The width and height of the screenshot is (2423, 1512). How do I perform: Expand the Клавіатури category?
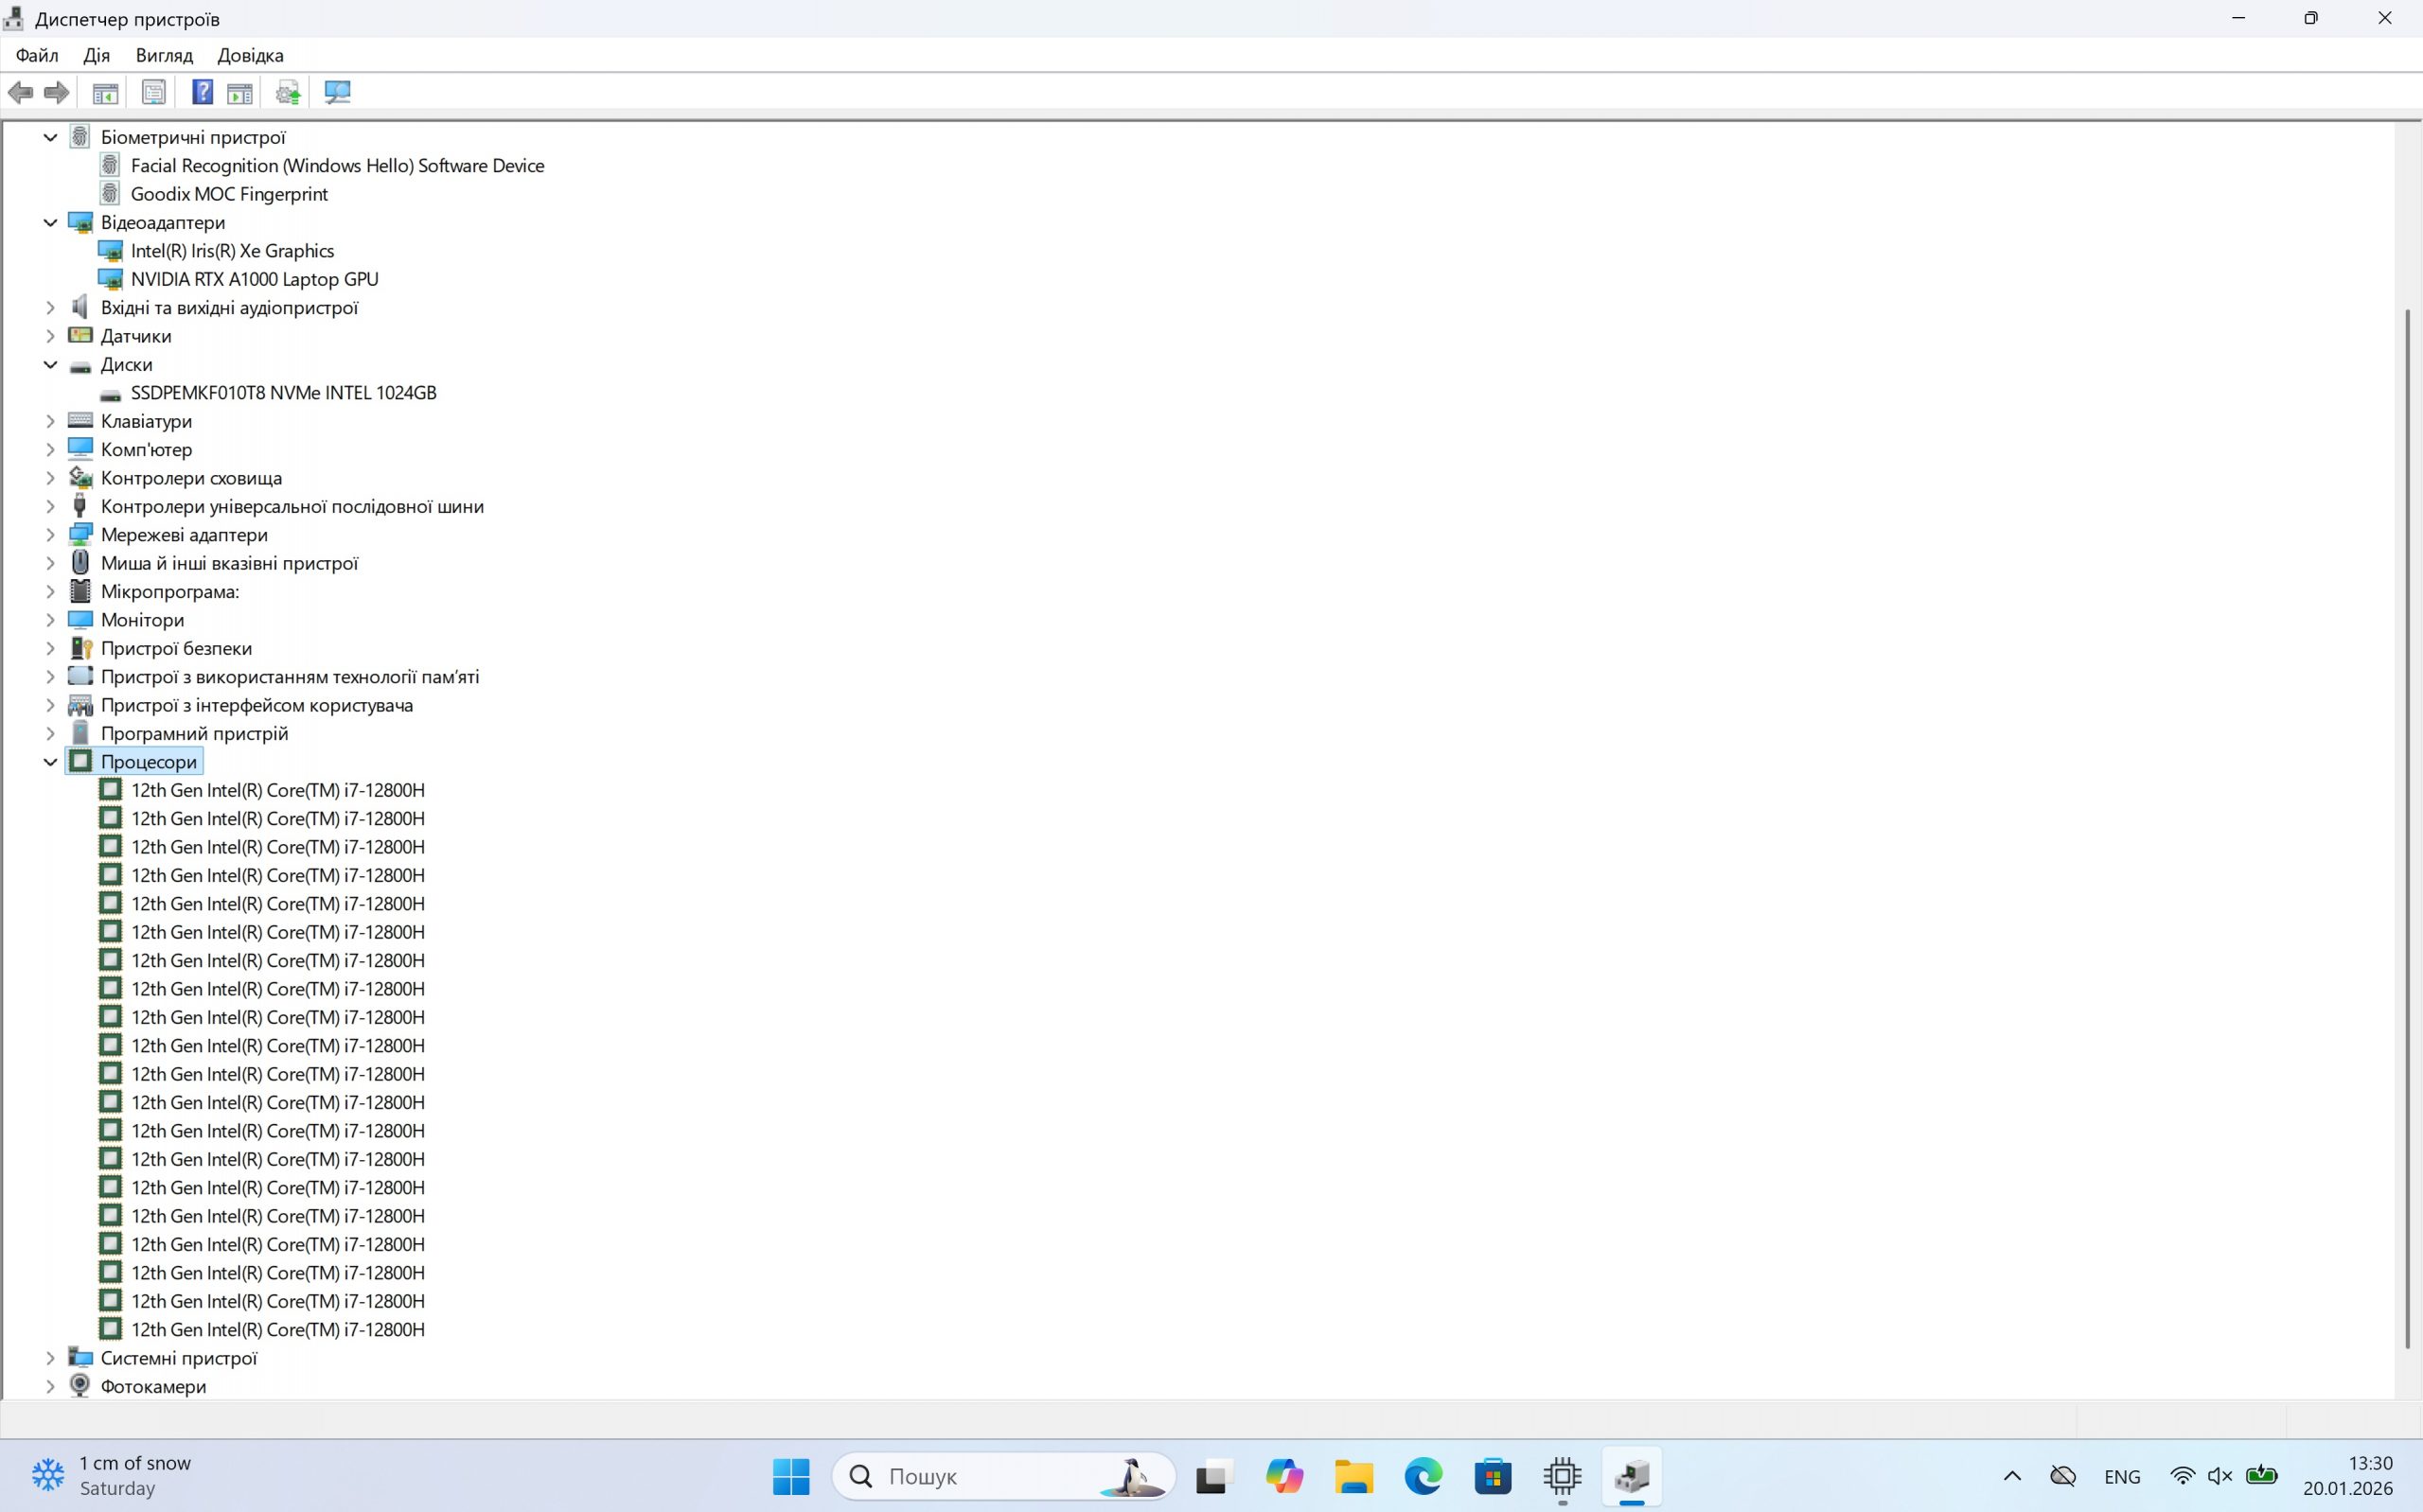[x=50, y=421]
